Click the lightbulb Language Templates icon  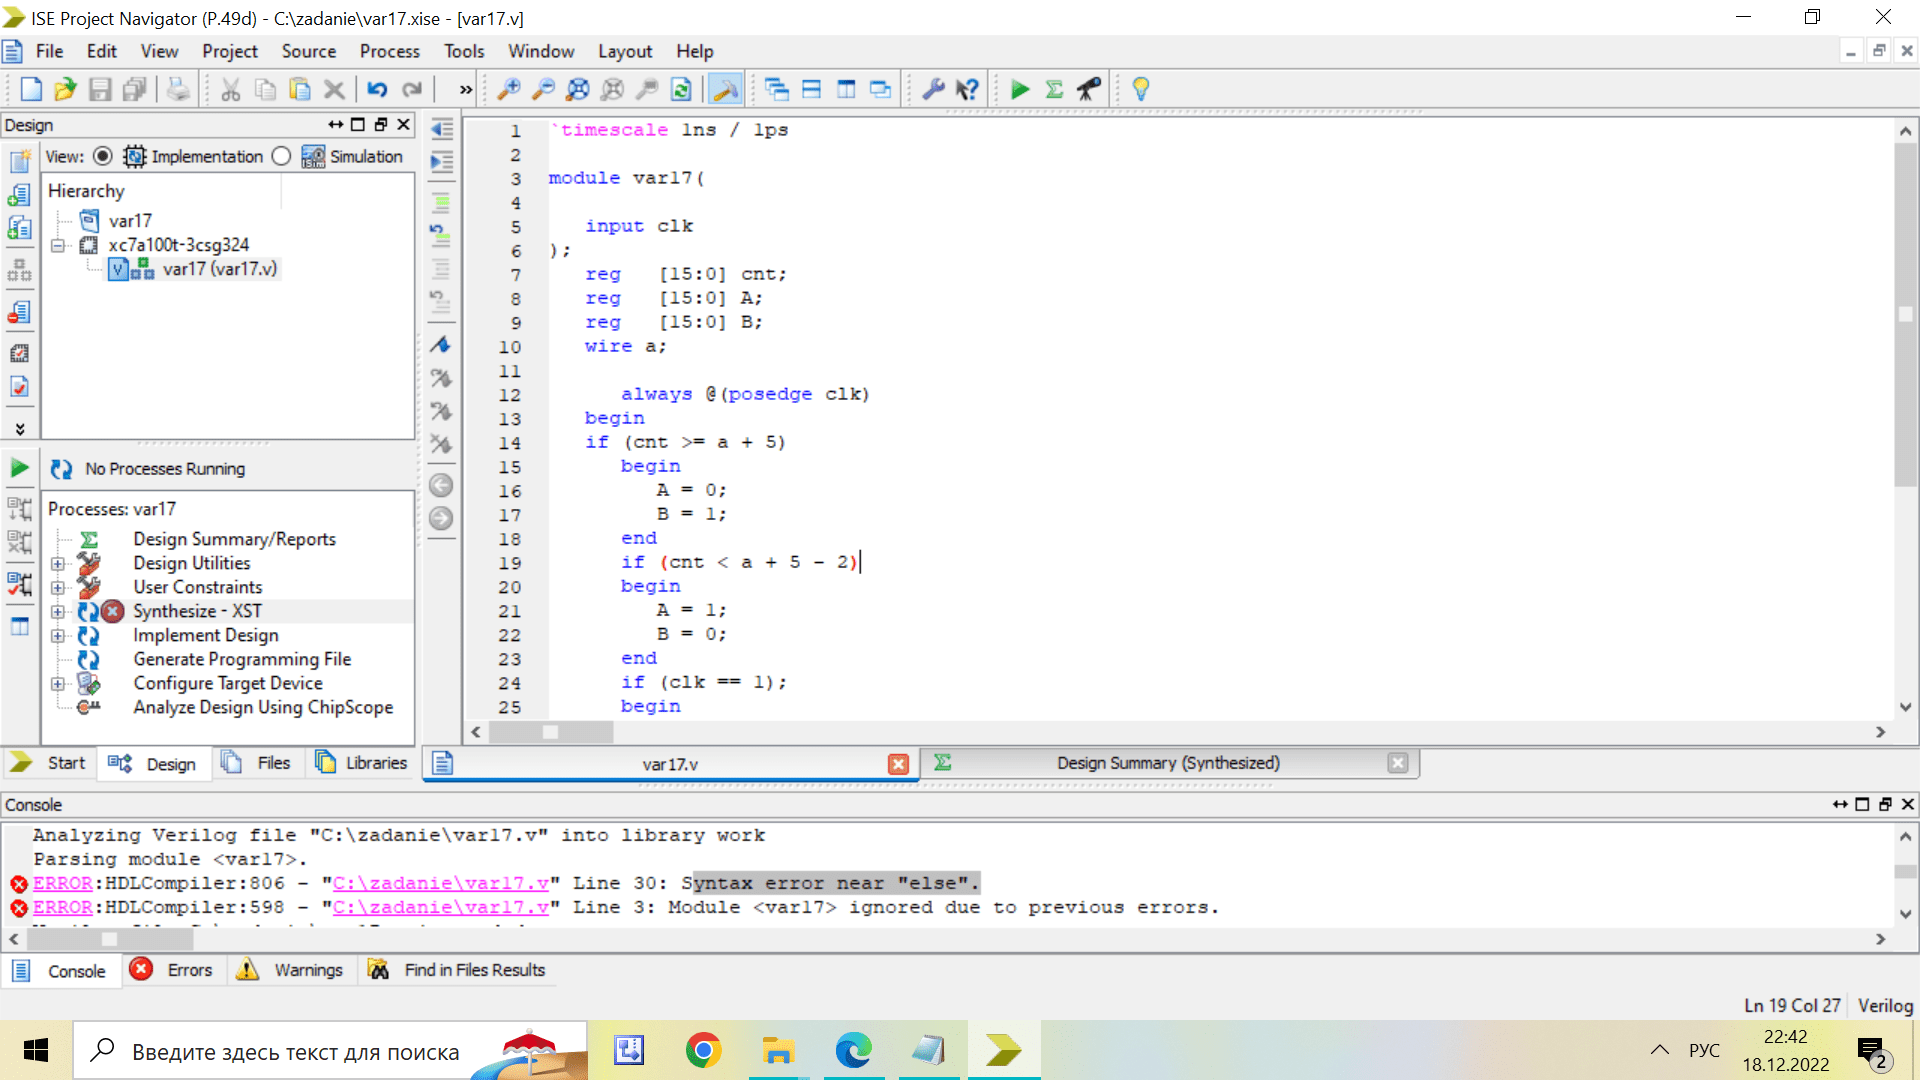[x=1141, y=90]
